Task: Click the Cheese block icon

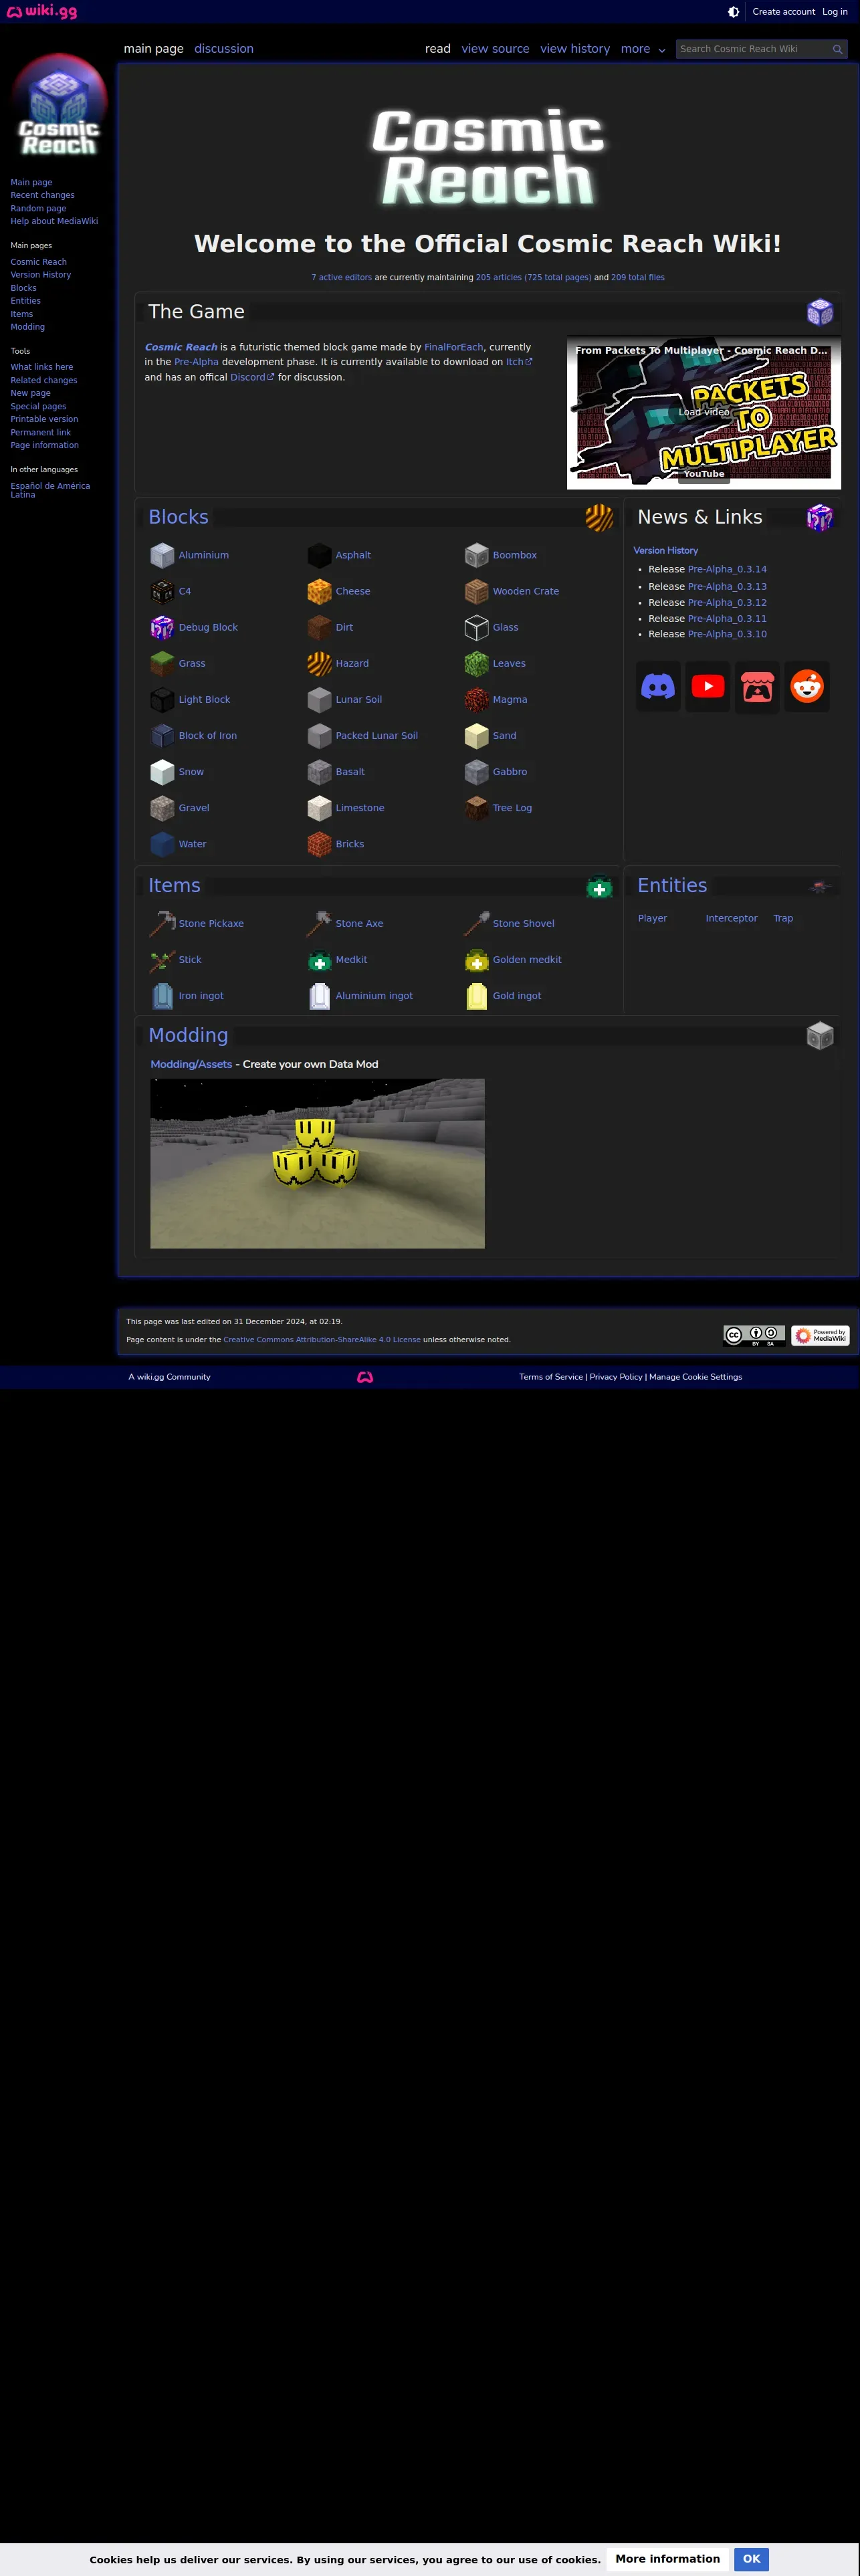Action: tap(319, 592)
